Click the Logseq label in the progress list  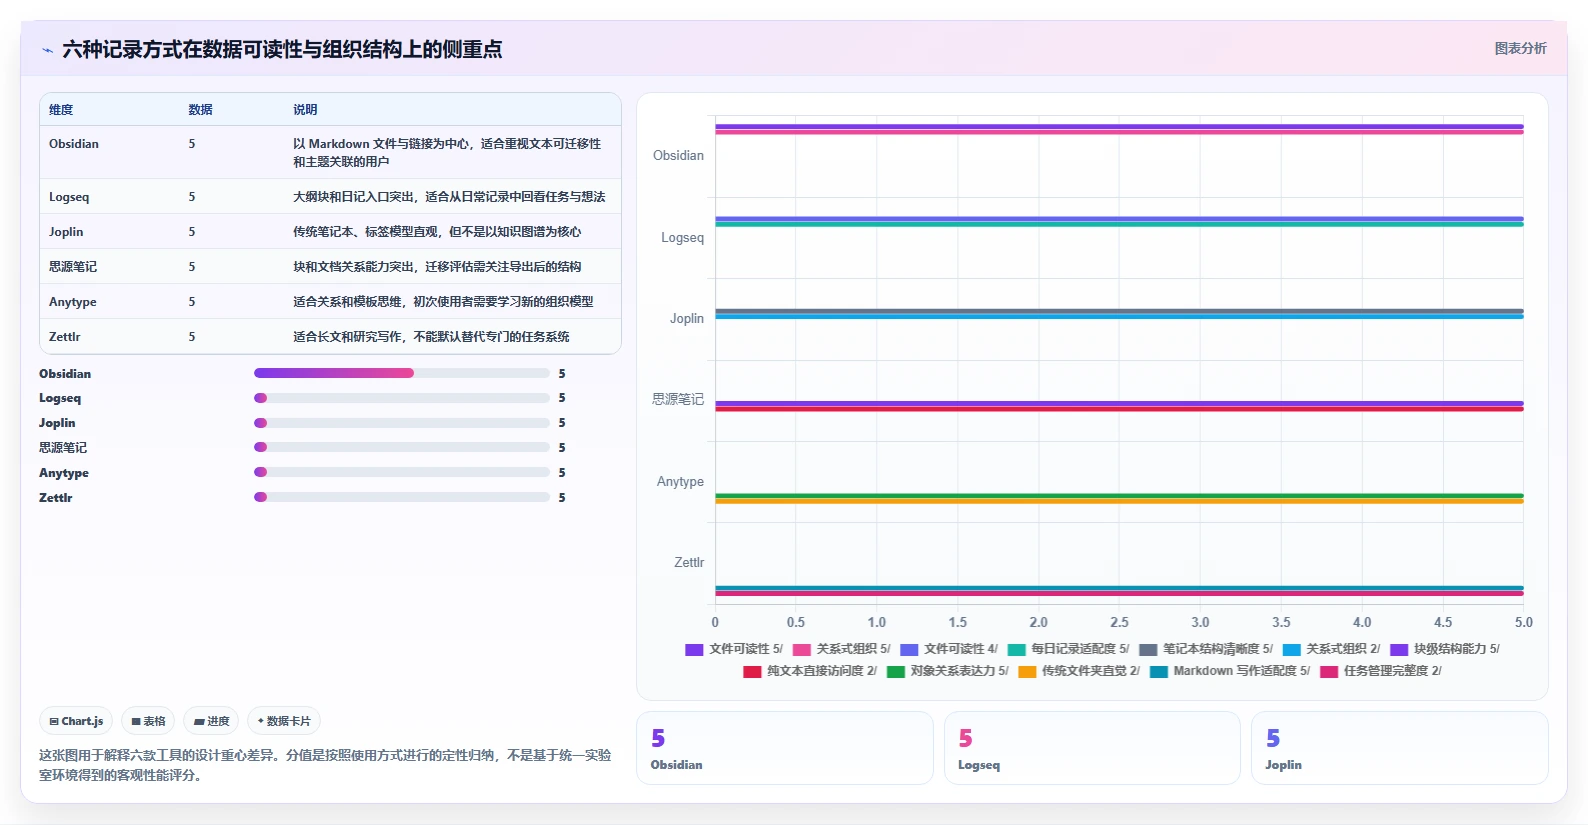[60, 398]
